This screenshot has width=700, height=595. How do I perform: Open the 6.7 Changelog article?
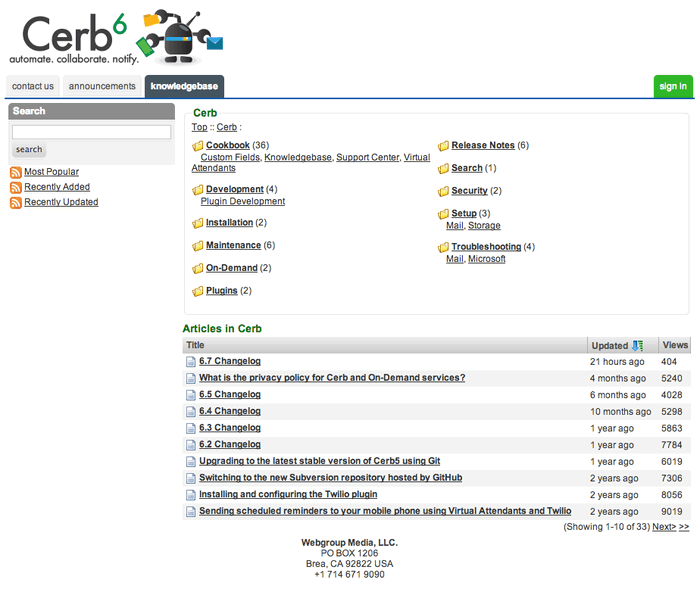230,361
